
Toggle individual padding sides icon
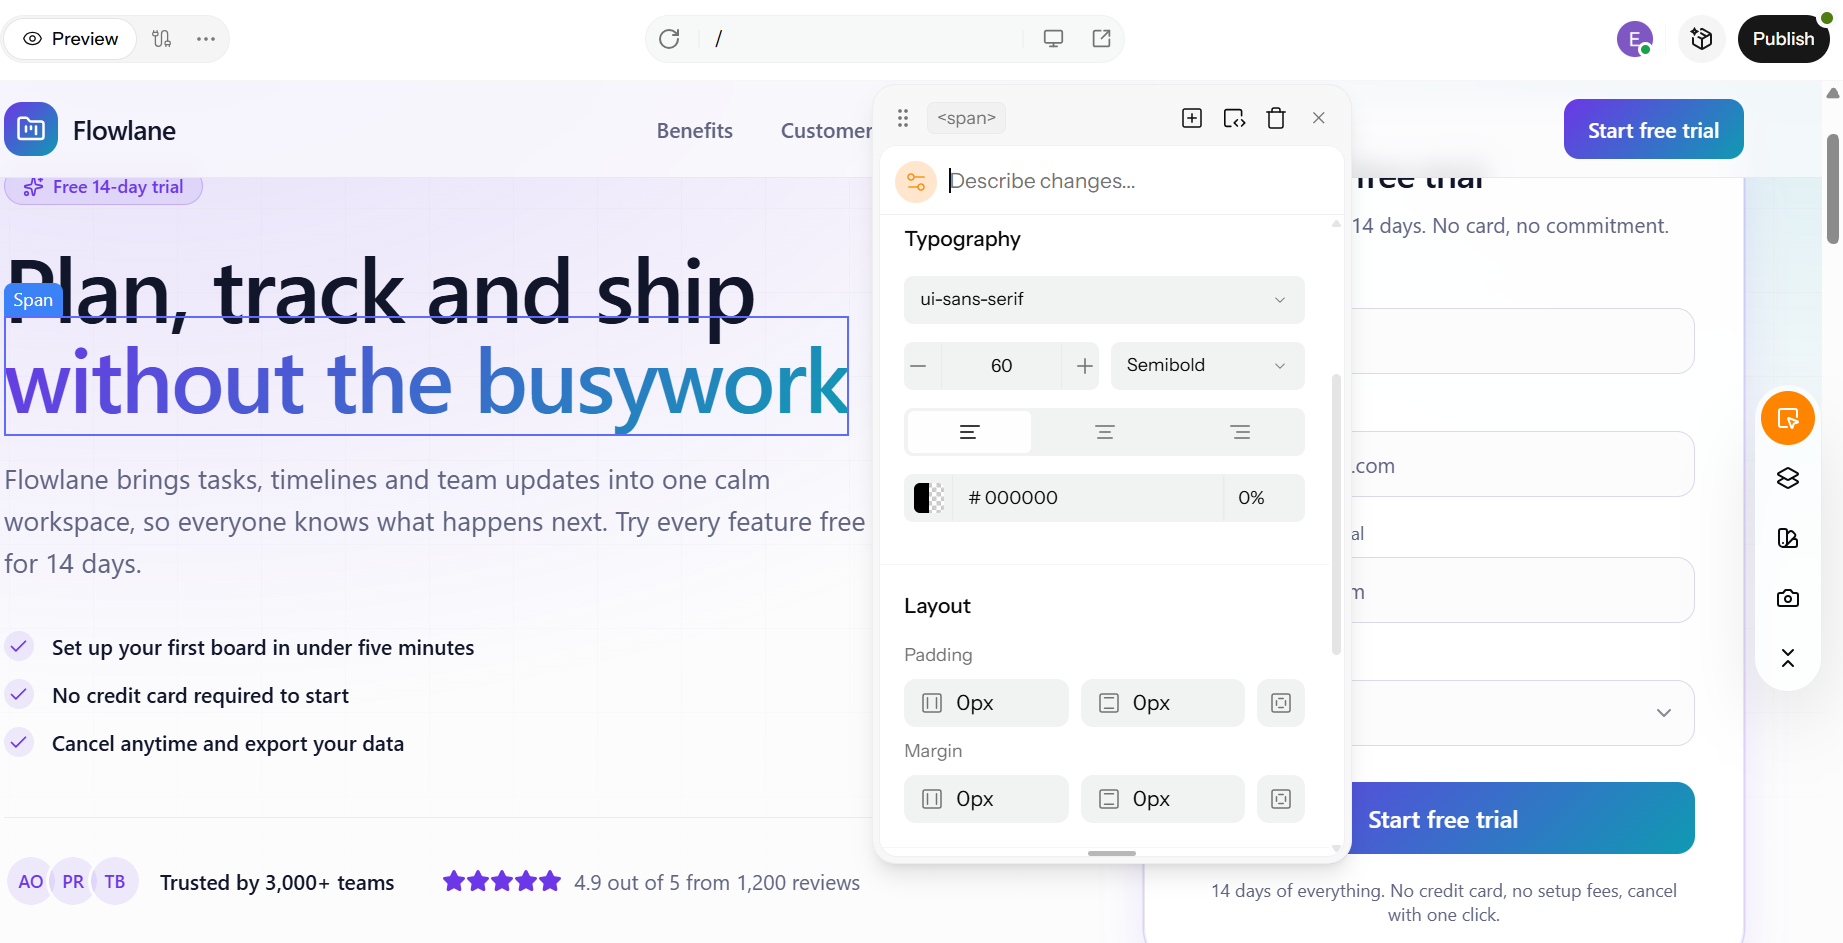pyautogui.click(x=1281, y=703)
